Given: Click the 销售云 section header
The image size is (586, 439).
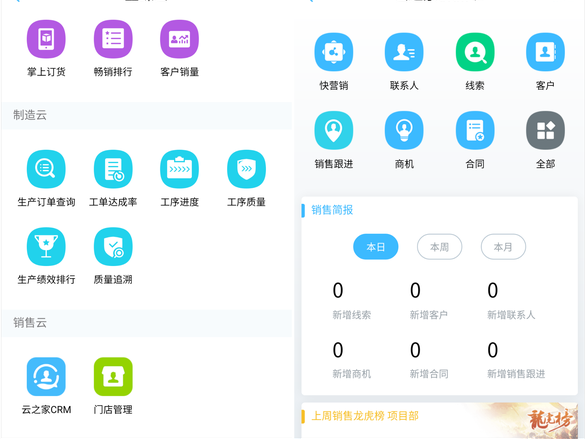Looking at the screenshot, I should click(146, 323).
